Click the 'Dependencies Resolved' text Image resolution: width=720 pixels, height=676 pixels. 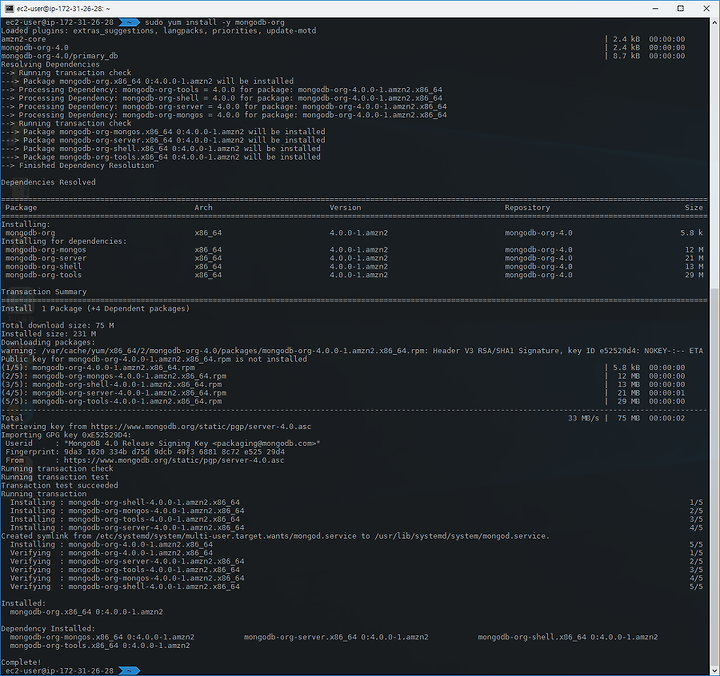point(48,182)
